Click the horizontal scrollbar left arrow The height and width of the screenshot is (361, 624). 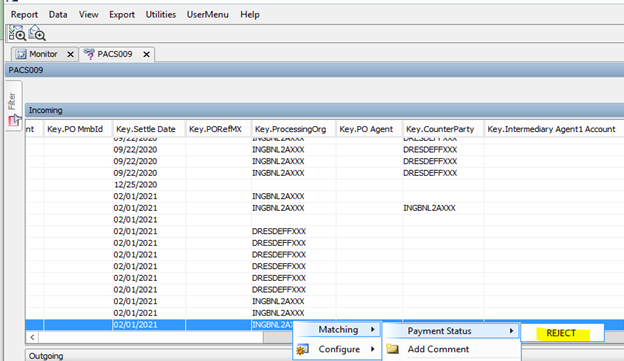tap(32, 338)
